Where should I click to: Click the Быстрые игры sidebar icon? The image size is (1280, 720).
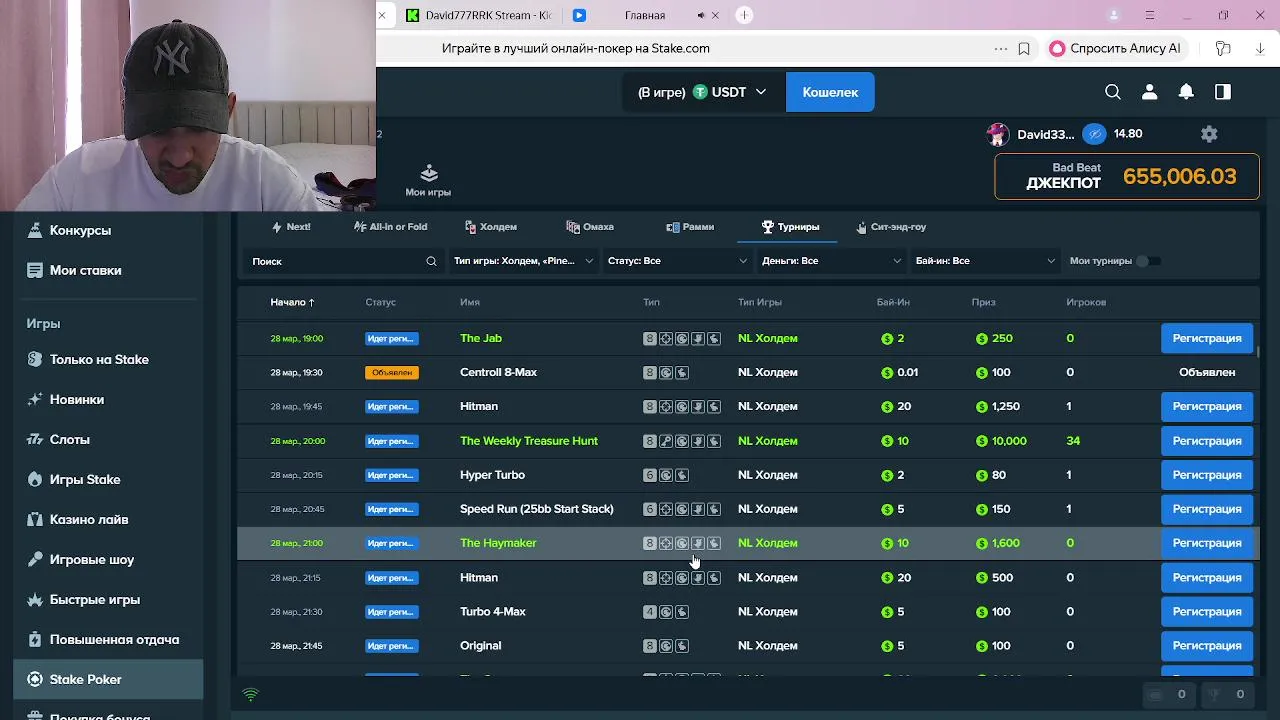click(x=35, y=600)
